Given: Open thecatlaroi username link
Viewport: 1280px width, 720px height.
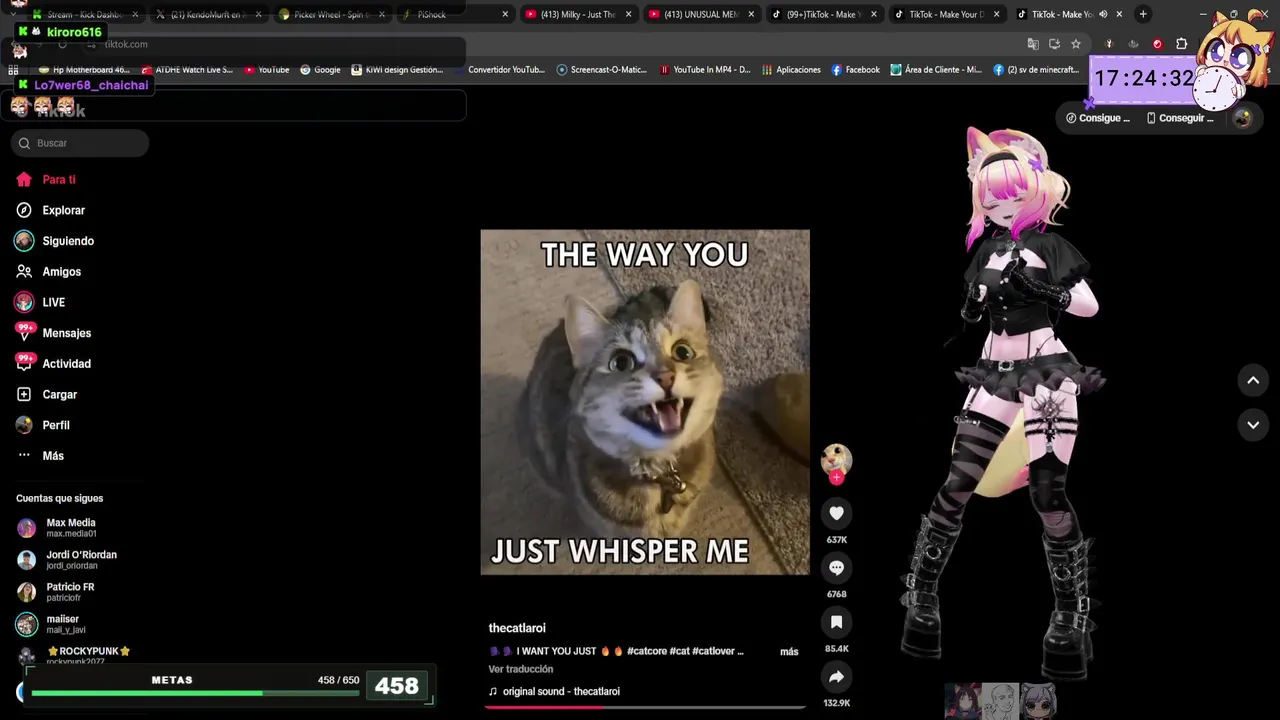Looking at the screenshot, I should tap(517, 628).
